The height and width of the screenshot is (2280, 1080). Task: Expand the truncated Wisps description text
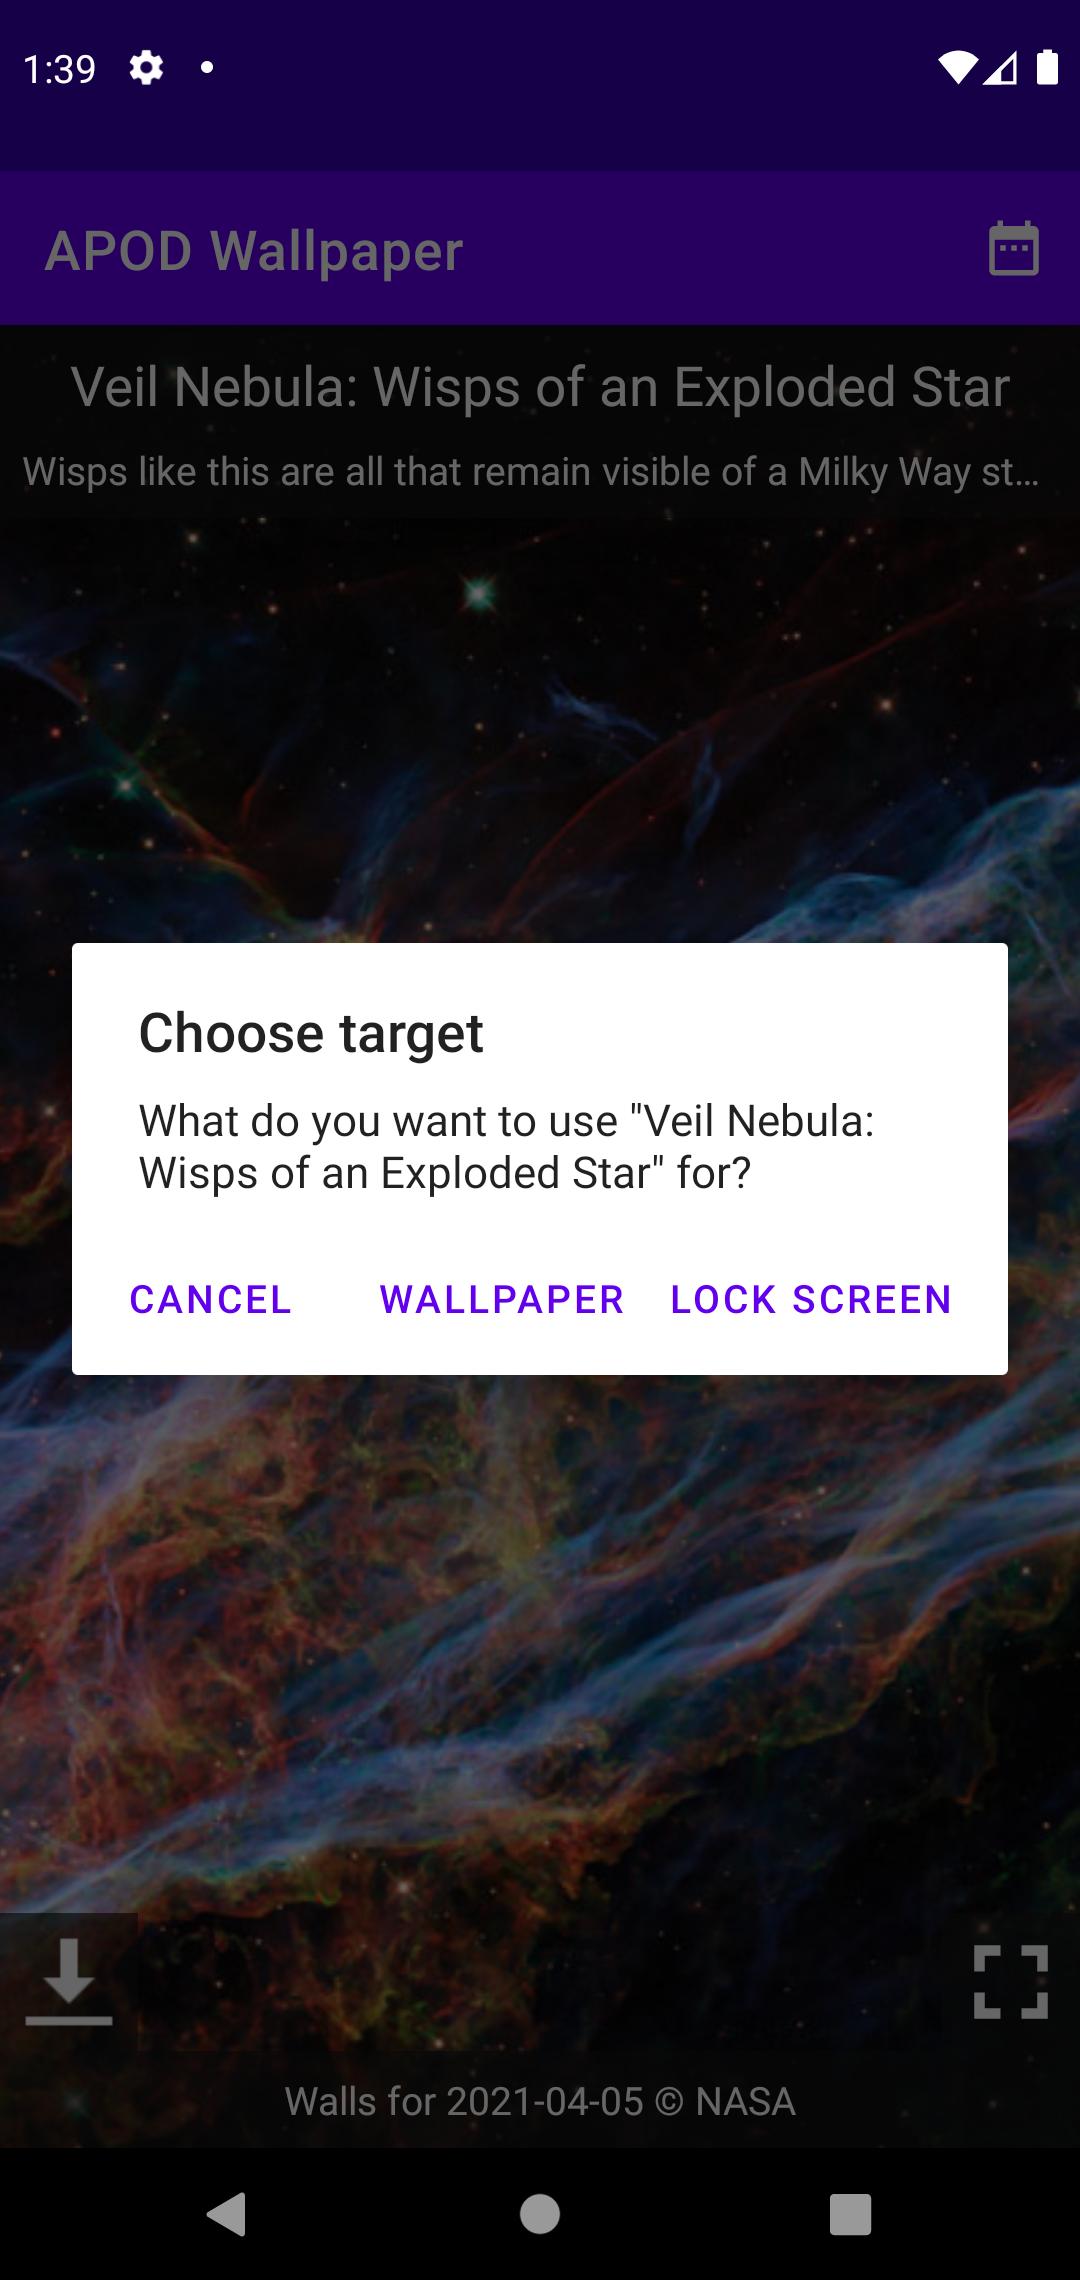(x=531, y=471)
